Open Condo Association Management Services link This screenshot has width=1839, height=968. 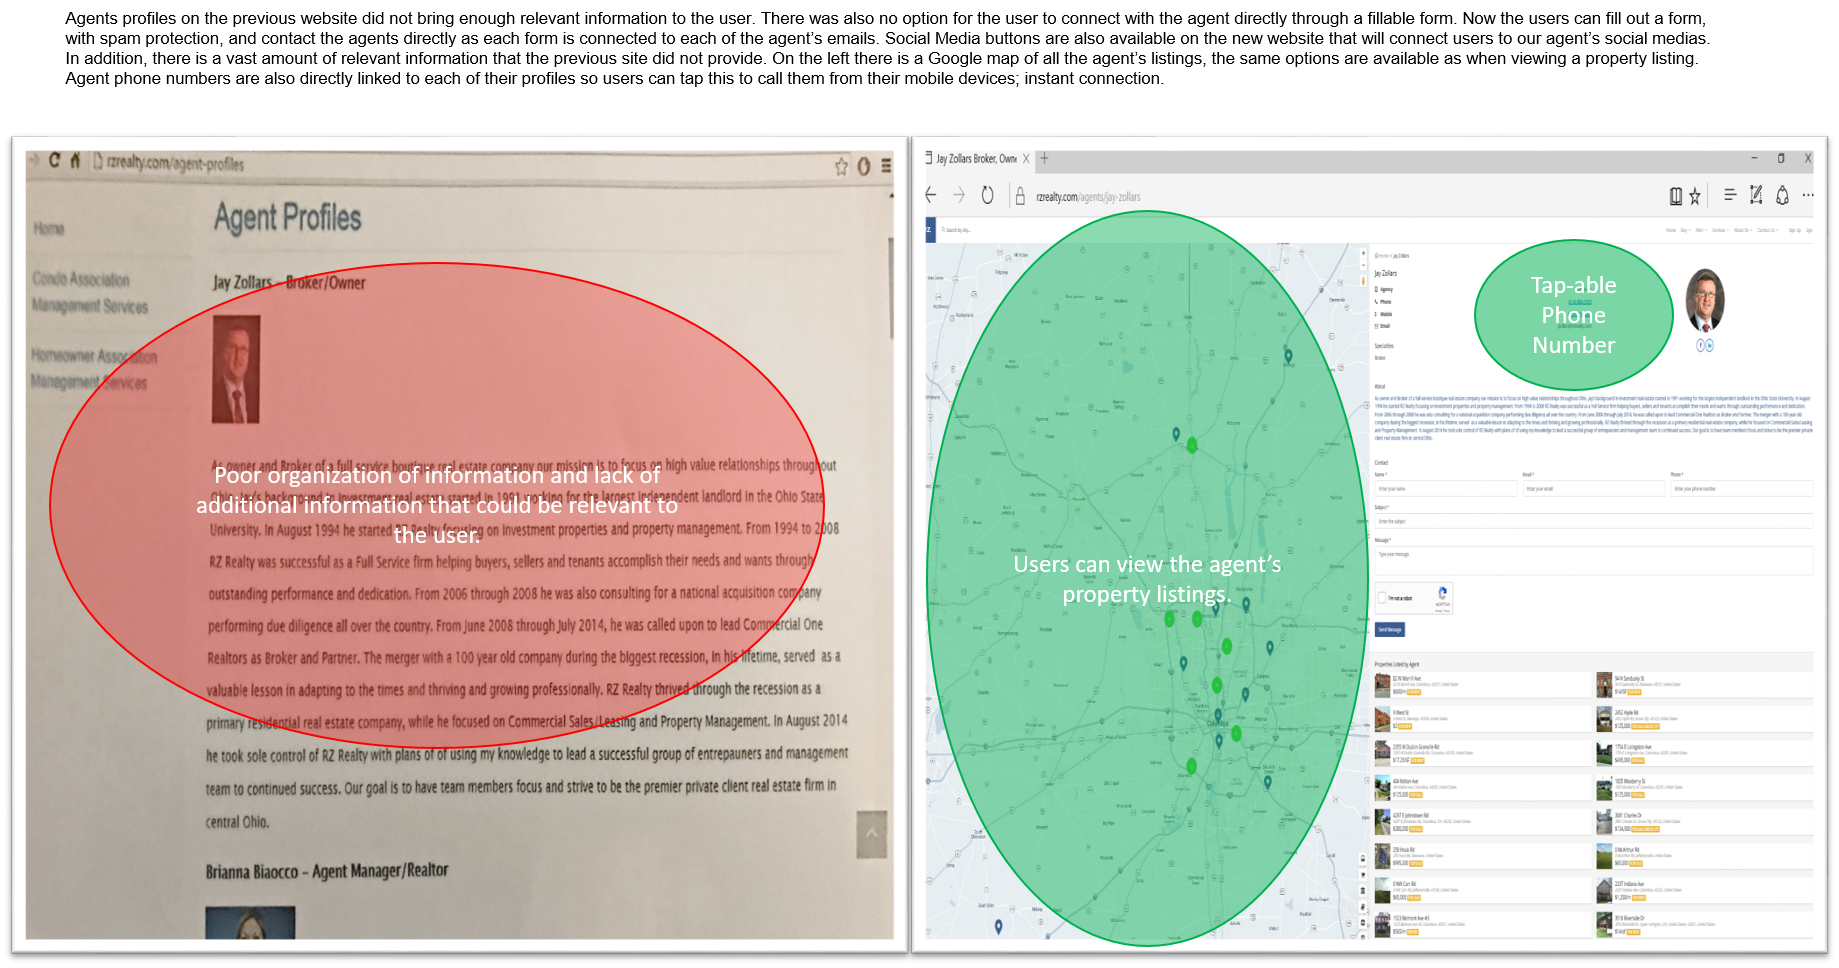click(90, 293)
